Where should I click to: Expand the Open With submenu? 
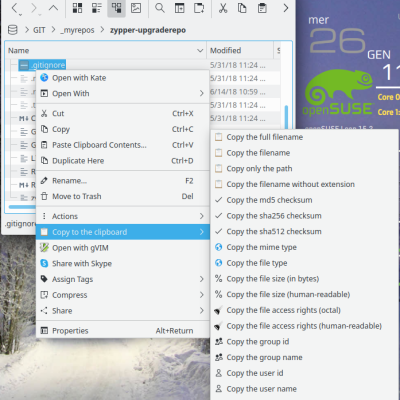coord(122,94)
